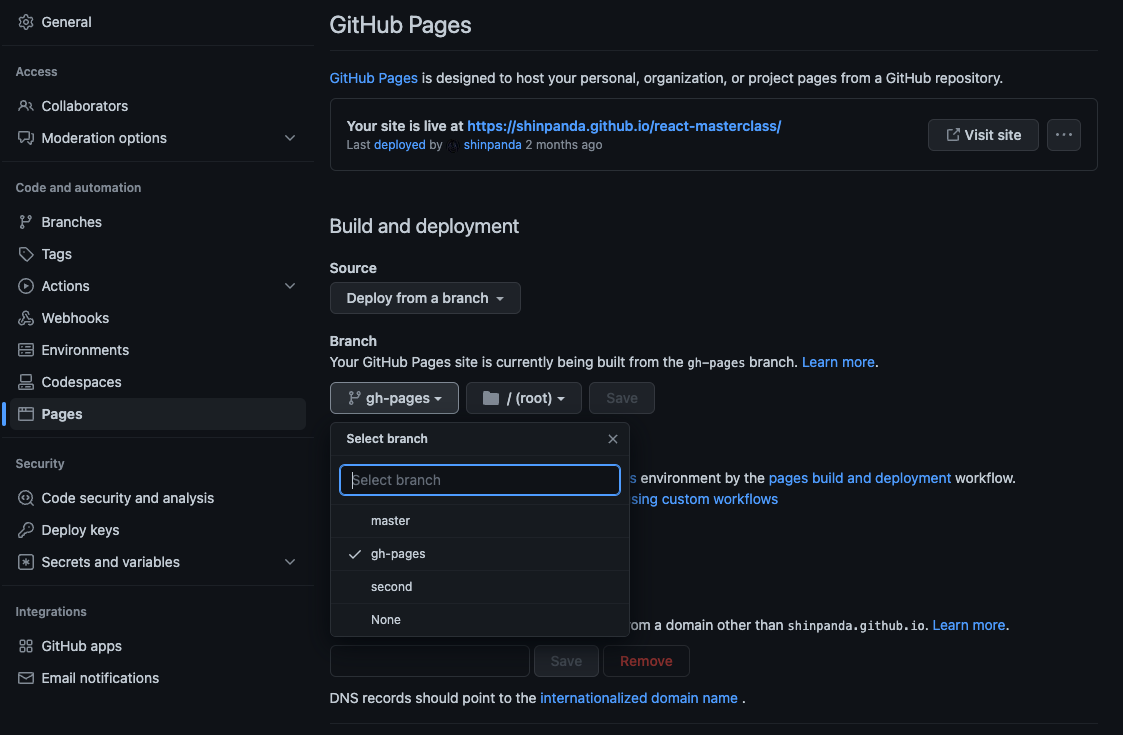Click the GitHub apps icon
This screenshot has height=735, width=1123.
pos(27,646)
